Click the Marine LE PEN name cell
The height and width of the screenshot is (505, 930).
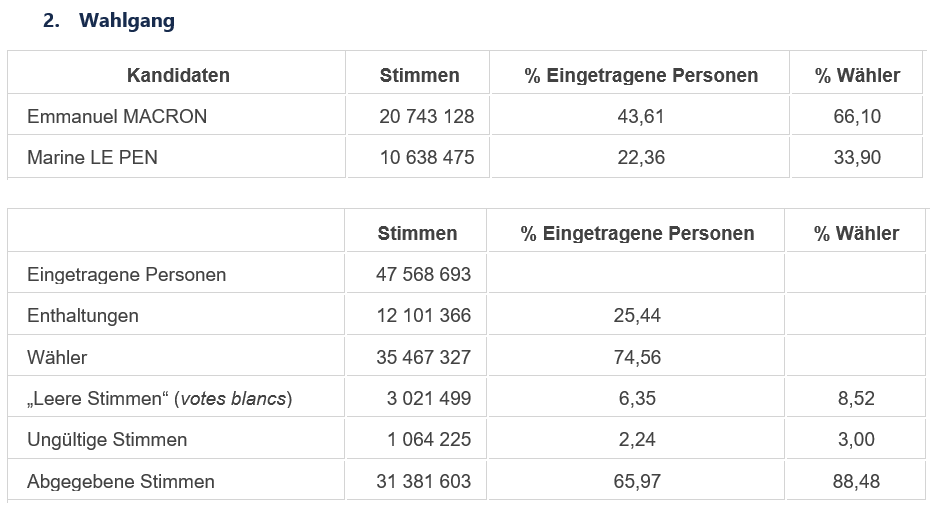(x=92, y=157)
